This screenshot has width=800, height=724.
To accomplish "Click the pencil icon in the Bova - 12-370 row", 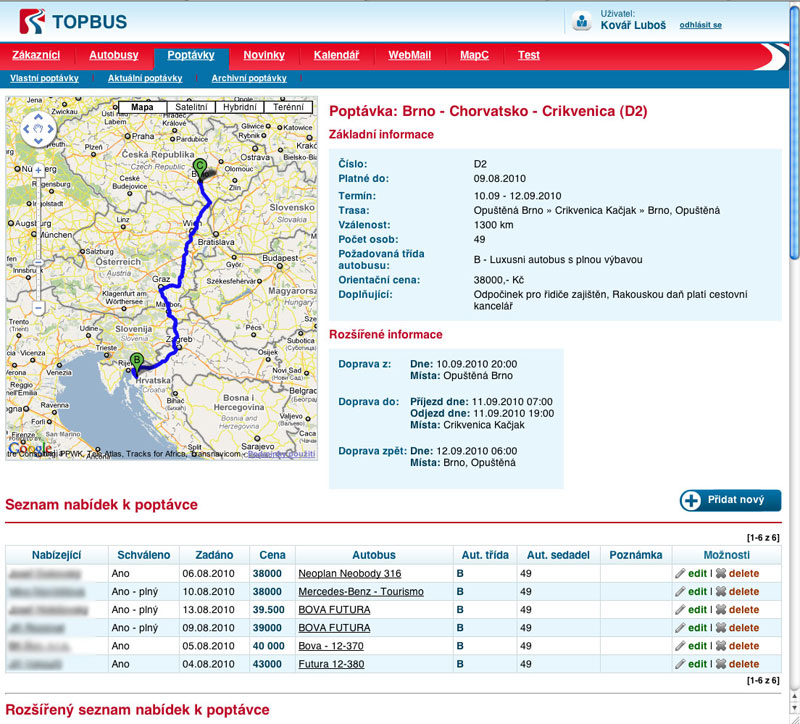I will click(680, 646).
